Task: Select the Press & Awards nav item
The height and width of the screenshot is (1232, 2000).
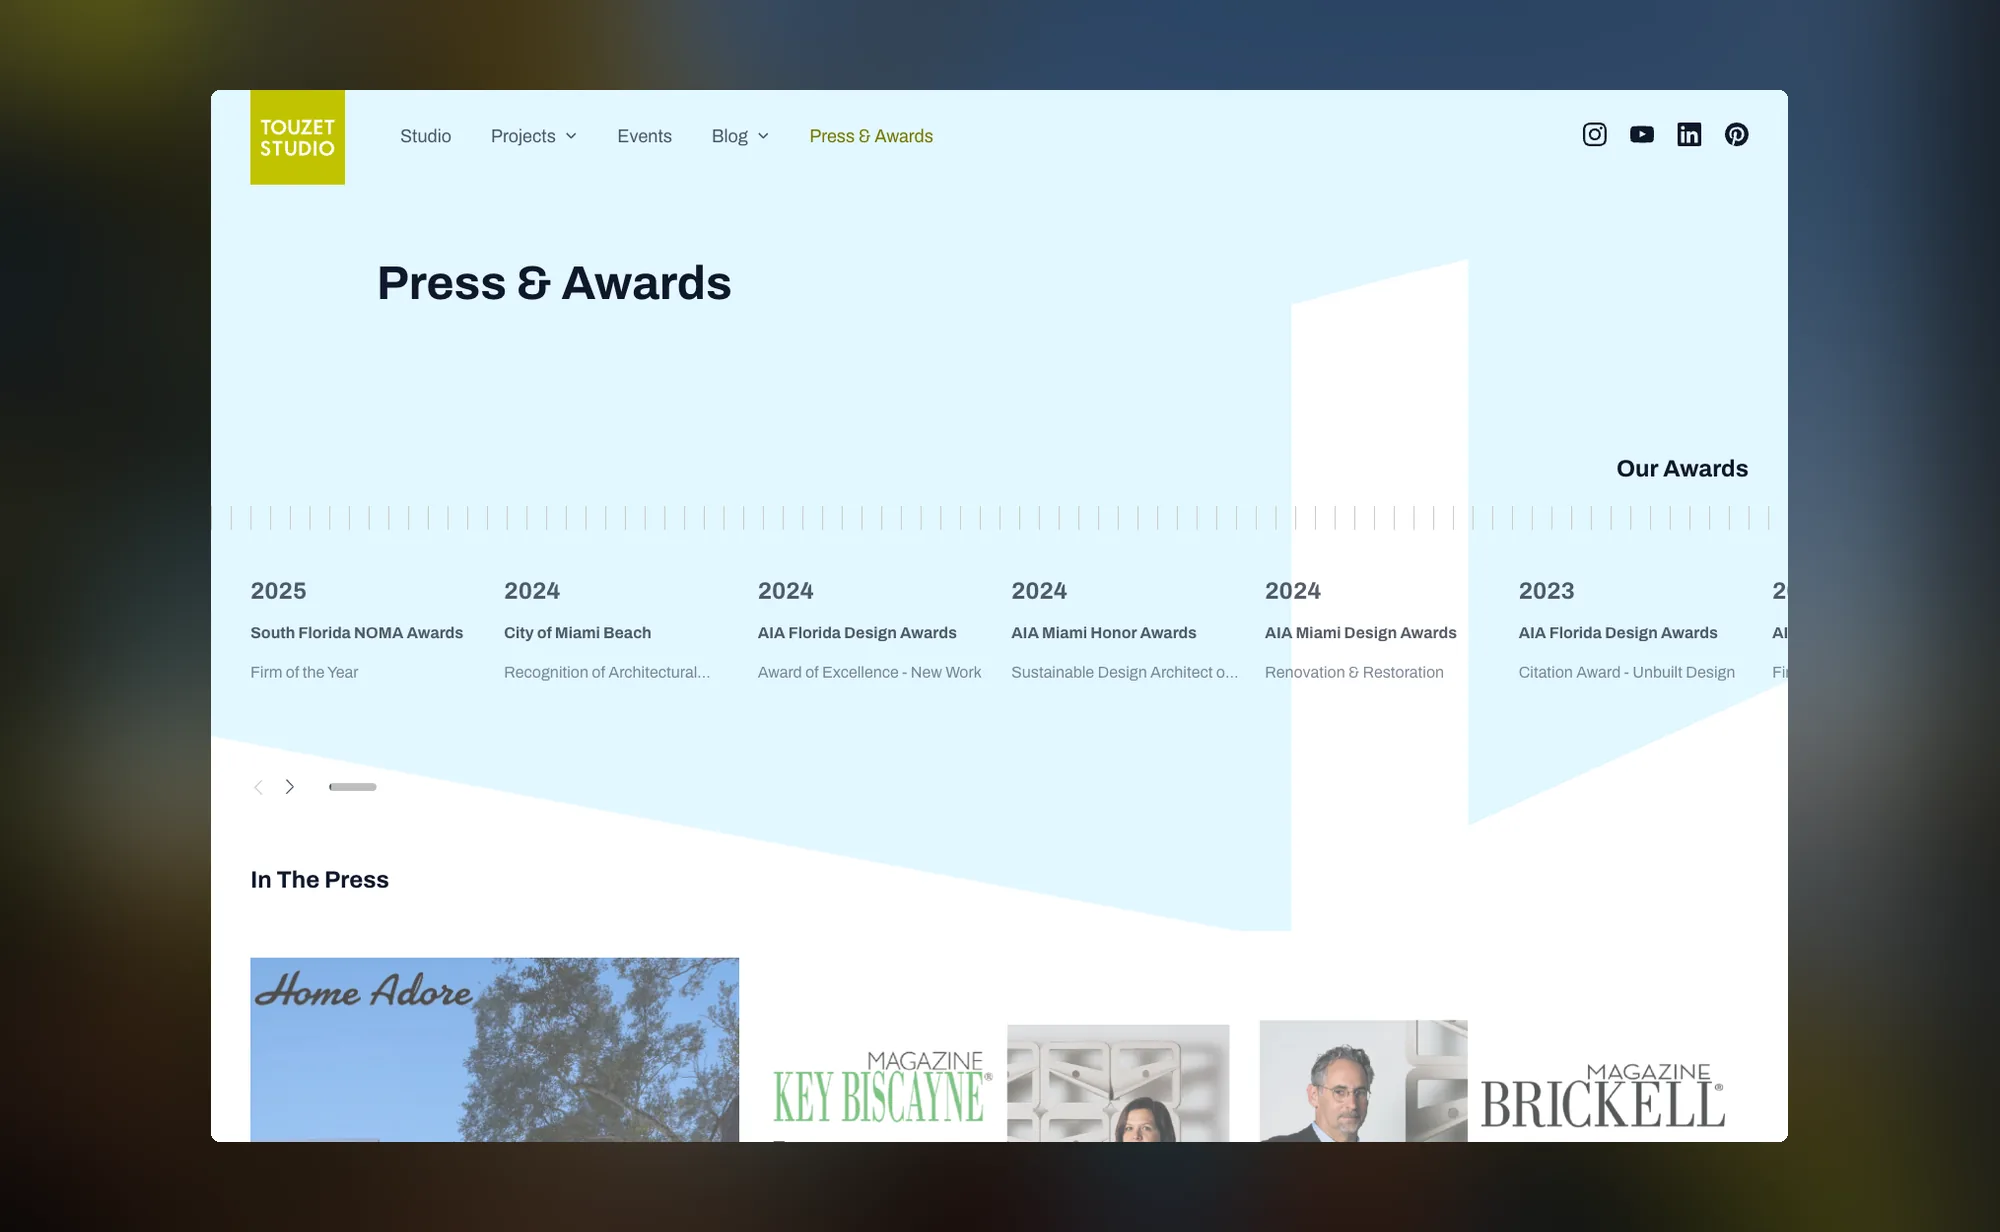Action: coord(871,136)
